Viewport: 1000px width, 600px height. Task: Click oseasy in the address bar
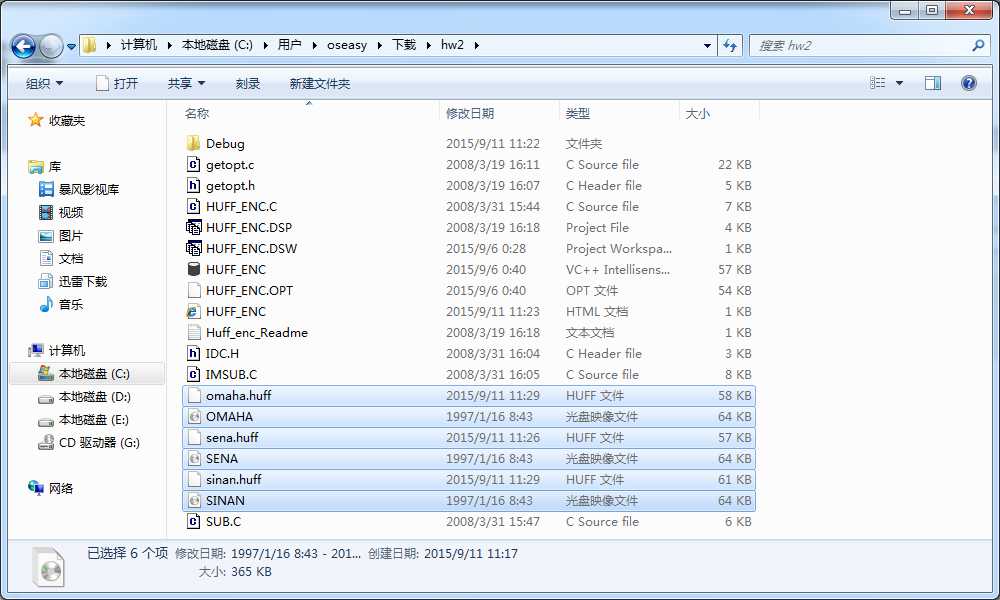click(x=347, y=45)
